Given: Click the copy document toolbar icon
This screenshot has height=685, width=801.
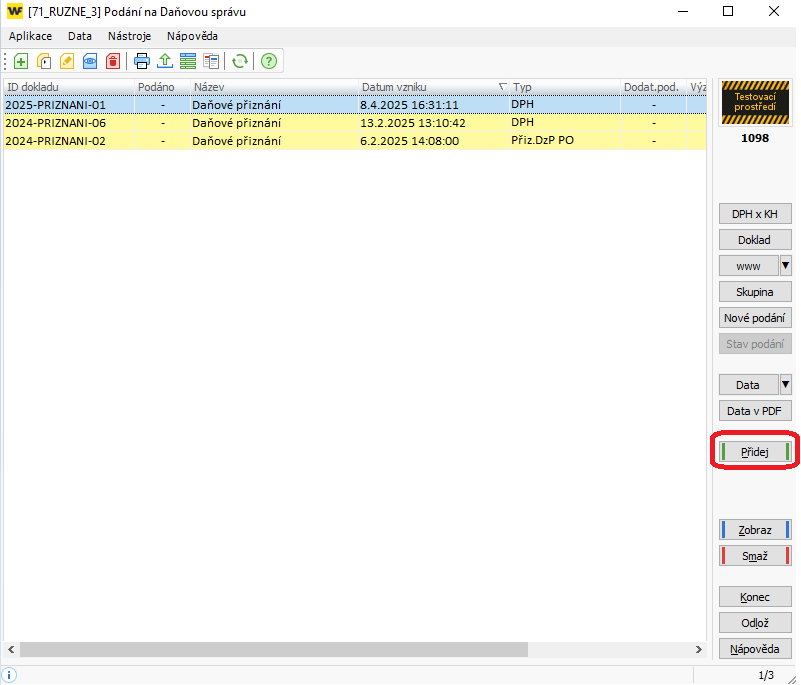Looking at the screenshot, I should click(x=44, y=62).
